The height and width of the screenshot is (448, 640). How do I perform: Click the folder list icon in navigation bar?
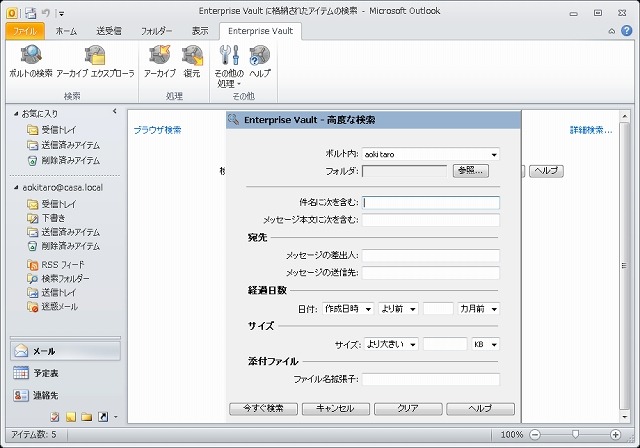pyautogui.click(x=87, y=417)
